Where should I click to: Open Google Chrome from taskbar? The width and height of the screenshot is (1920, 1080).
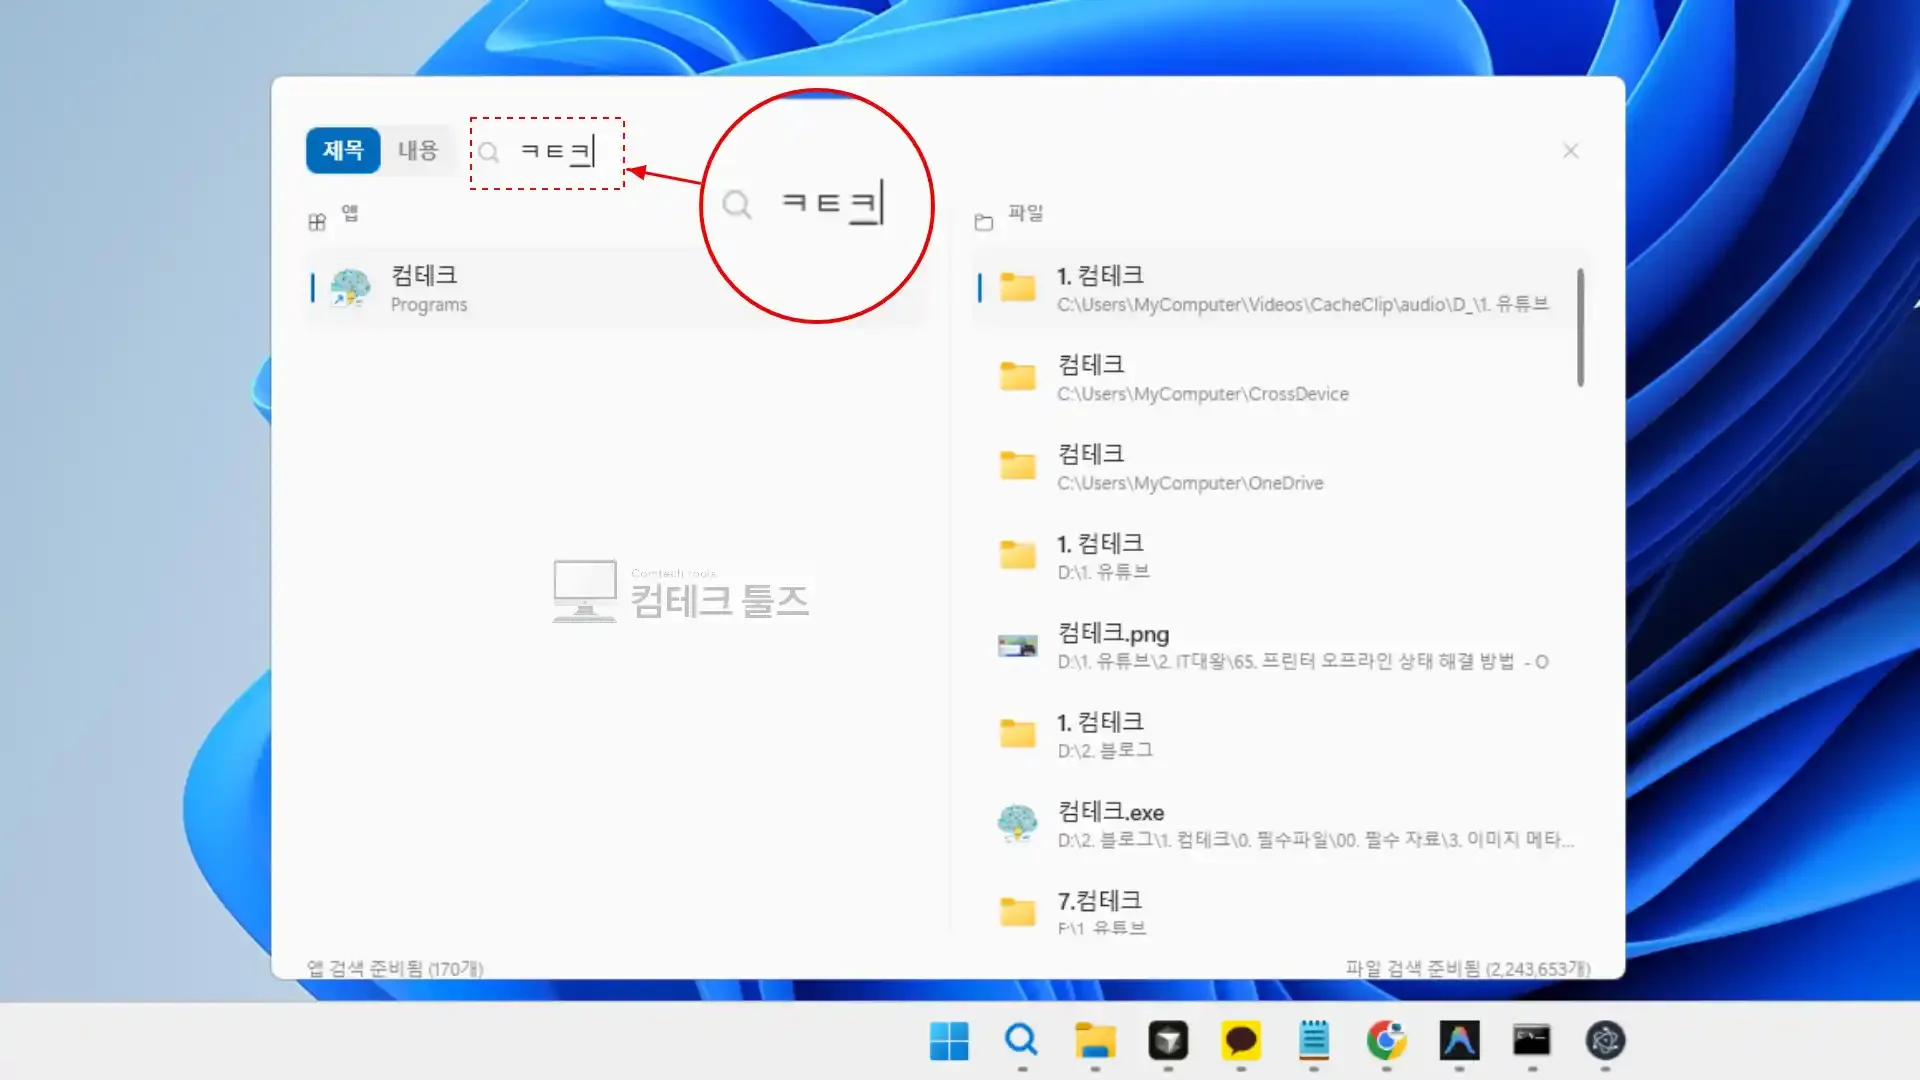1387,1041
